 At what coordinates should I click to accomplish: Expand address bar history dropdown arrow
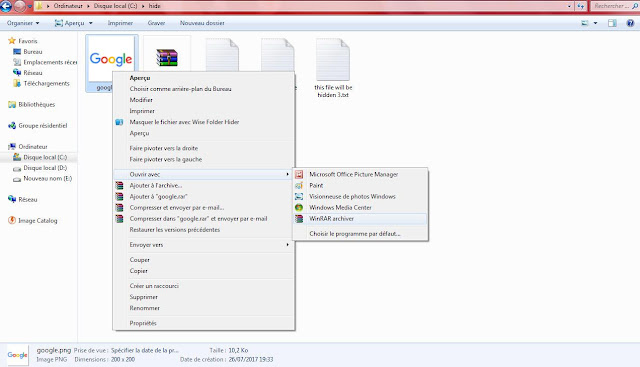point(569,6)
